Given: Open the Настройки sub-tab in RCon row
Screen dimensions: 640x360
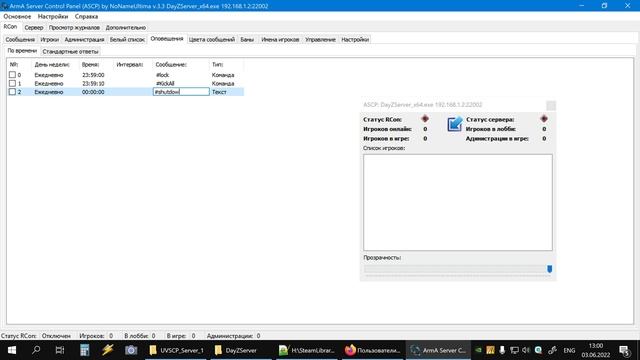Looking at the screenshot, I should coord(355,40).
